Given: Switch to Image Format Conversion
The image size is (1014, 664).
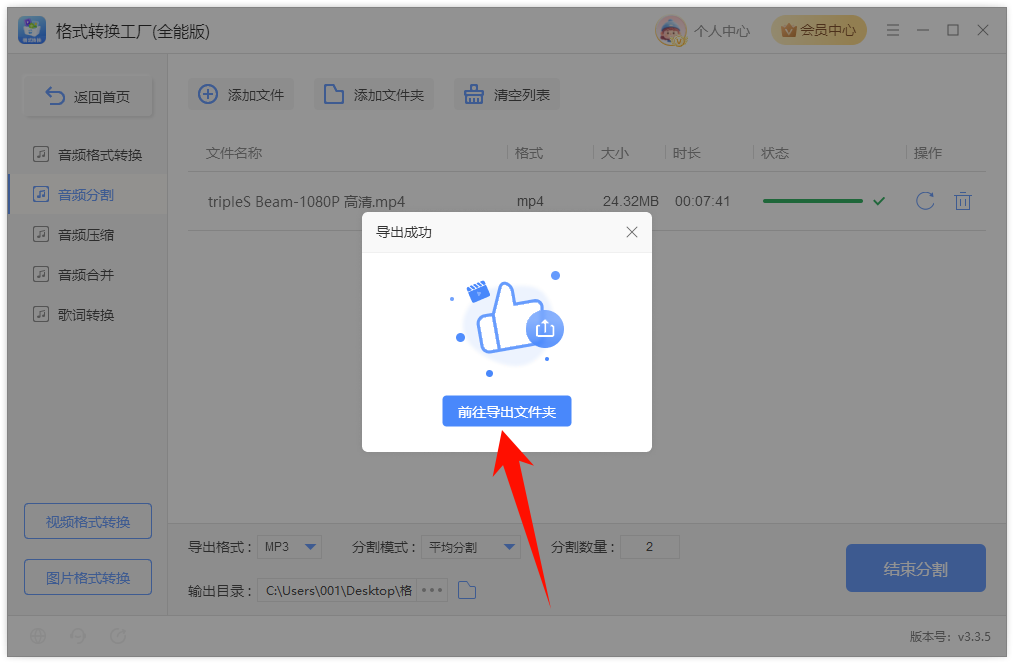Looking at the screenshot, I should pos(88,577).
